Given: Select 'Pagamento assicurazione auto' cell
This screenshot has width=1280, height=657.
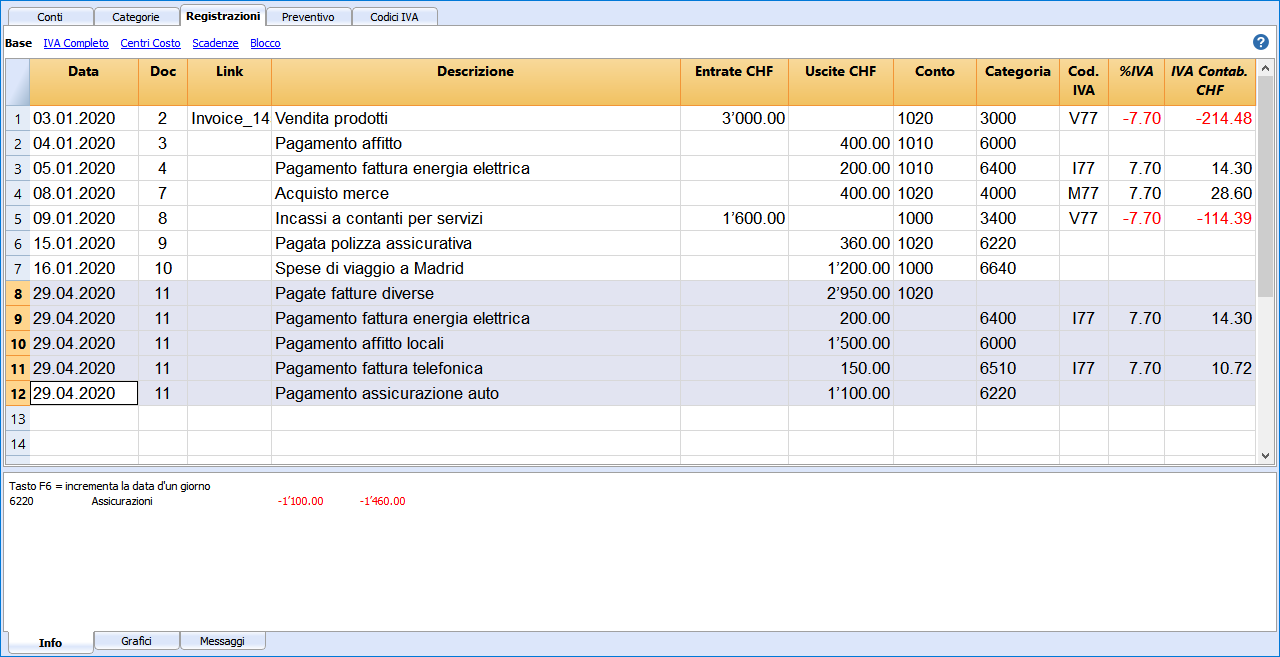Looking at the screenshot, I should tap(475, 393).
